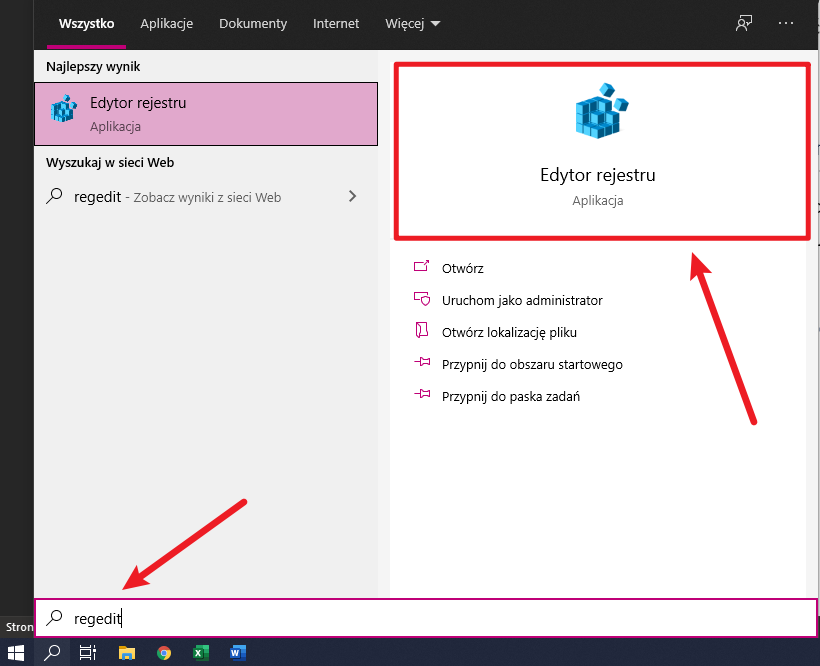The image size is (820, 666).
Task: Click the Najlepszy wynik heading
Action: tap(93, 66)
